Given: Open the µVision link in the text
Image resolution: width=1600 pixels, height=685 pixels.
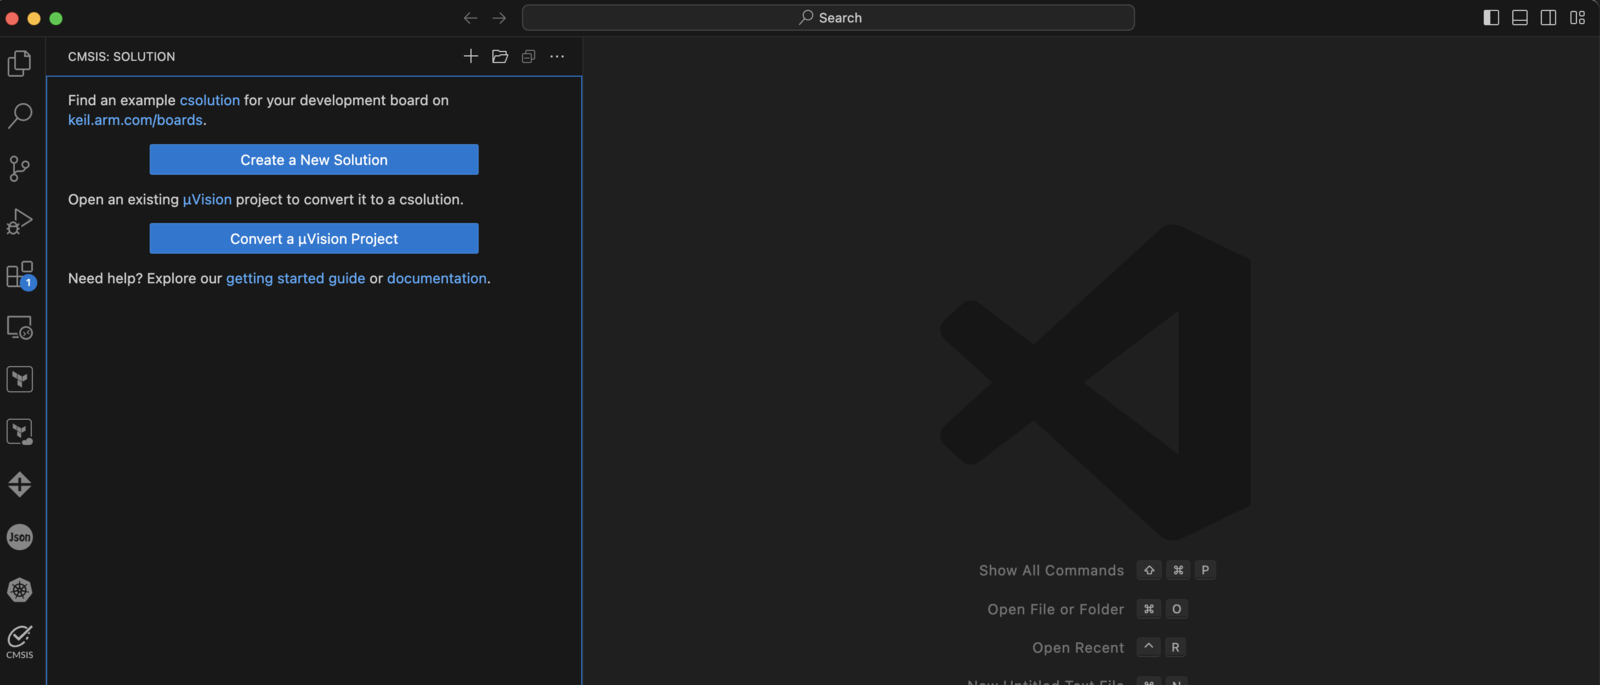Looking at the screenshot, I should point(207,199).
